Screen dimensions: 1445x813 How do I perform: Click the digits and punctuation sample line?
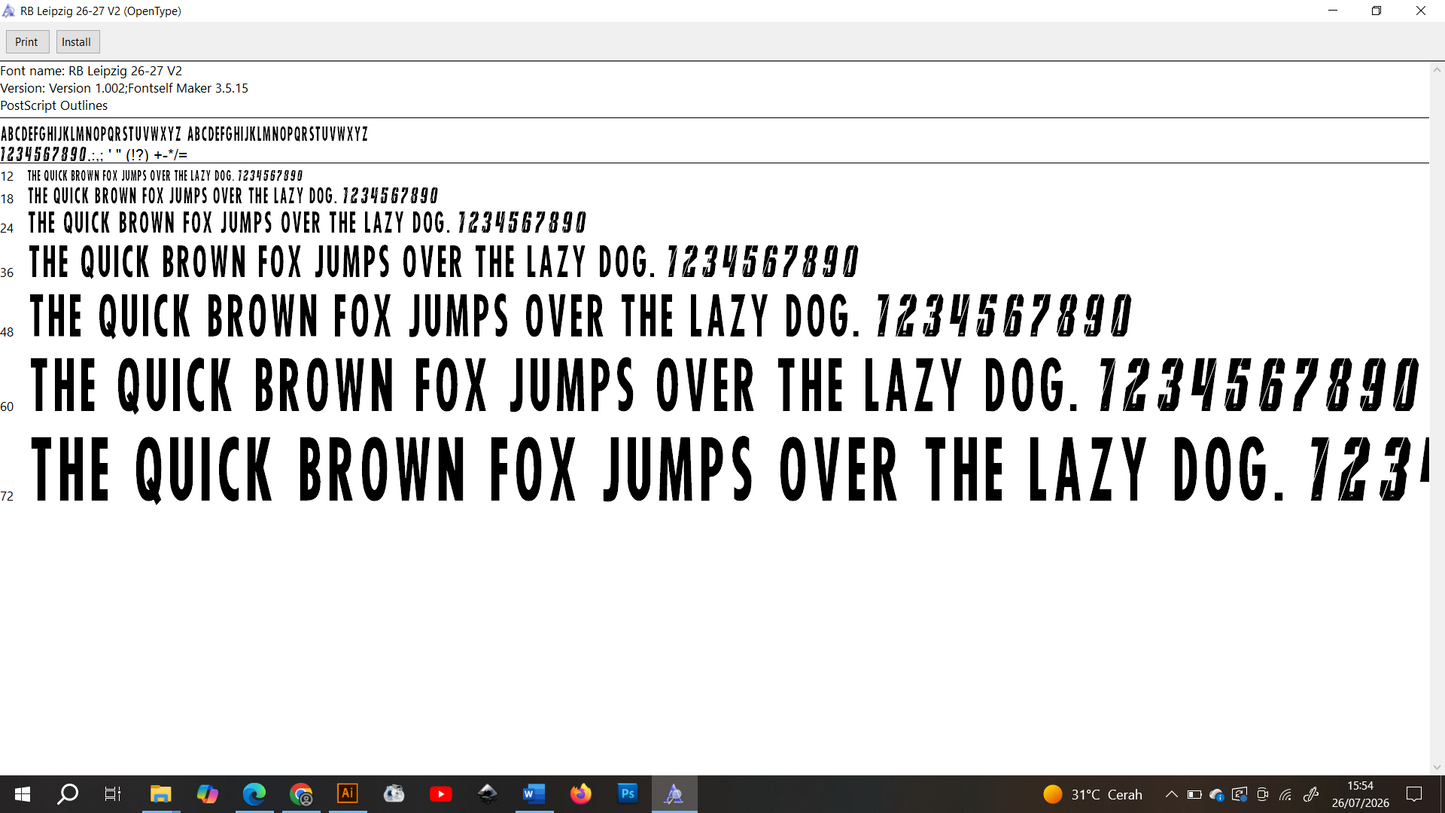pos(94,154)
